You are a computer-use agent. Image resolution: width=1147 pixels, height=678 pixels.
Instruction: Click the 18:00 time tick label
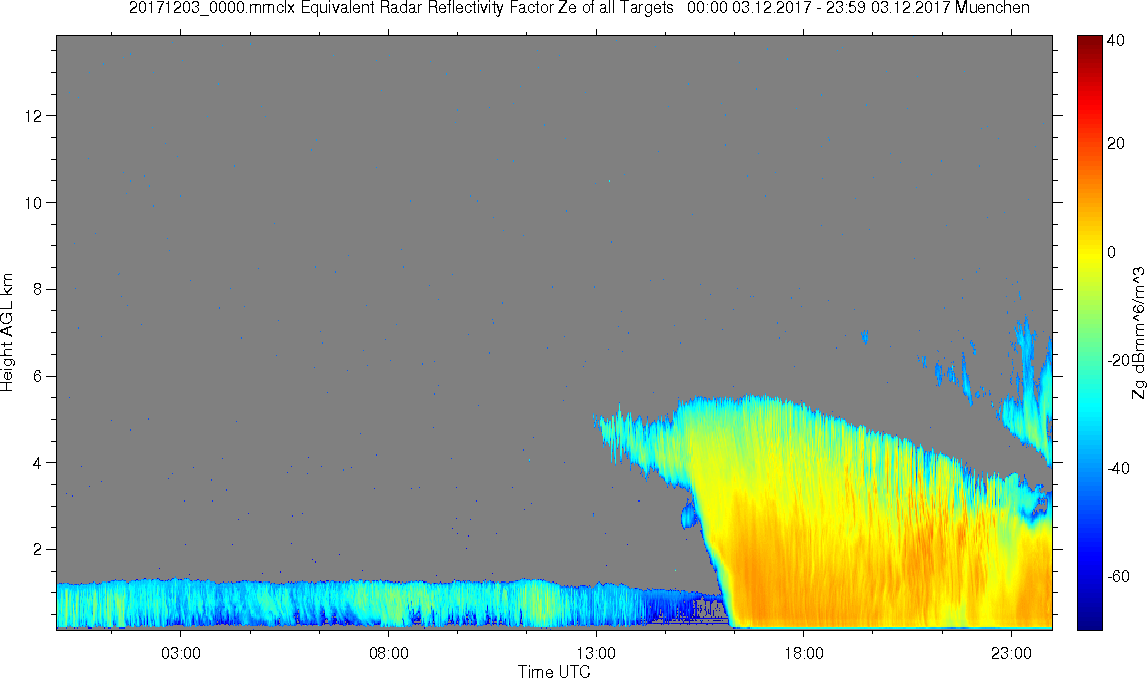tap(804, 653)
